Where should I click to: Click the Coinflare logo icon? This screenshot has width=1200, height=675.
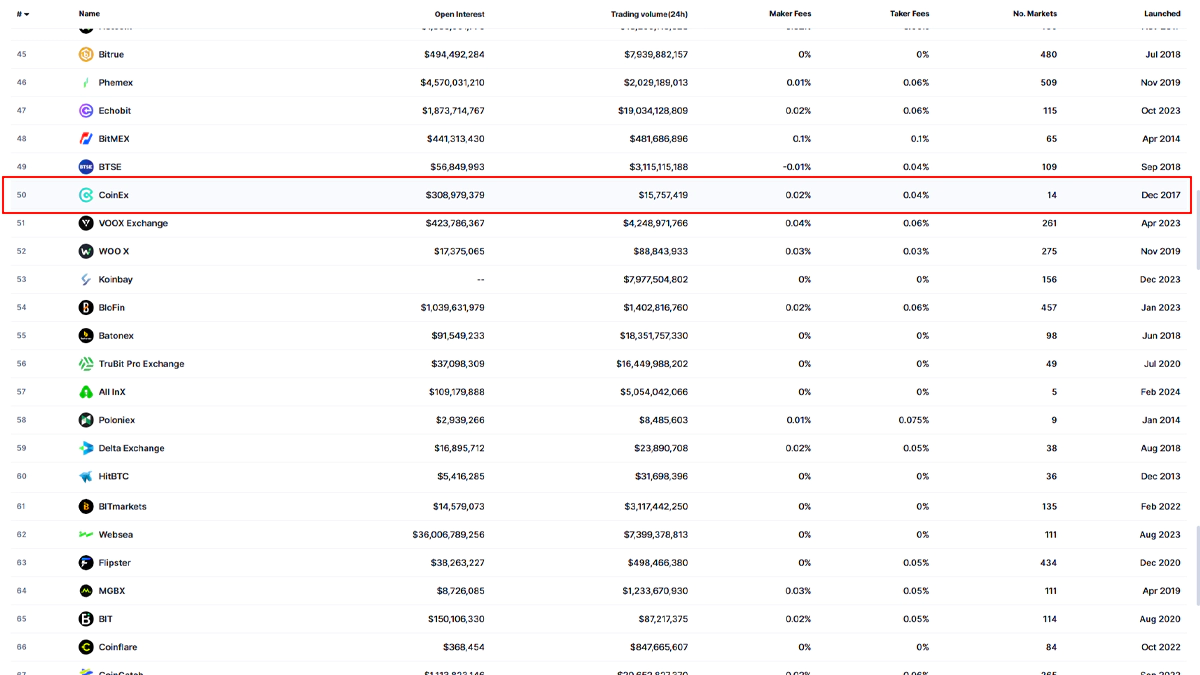pos(86,647)
